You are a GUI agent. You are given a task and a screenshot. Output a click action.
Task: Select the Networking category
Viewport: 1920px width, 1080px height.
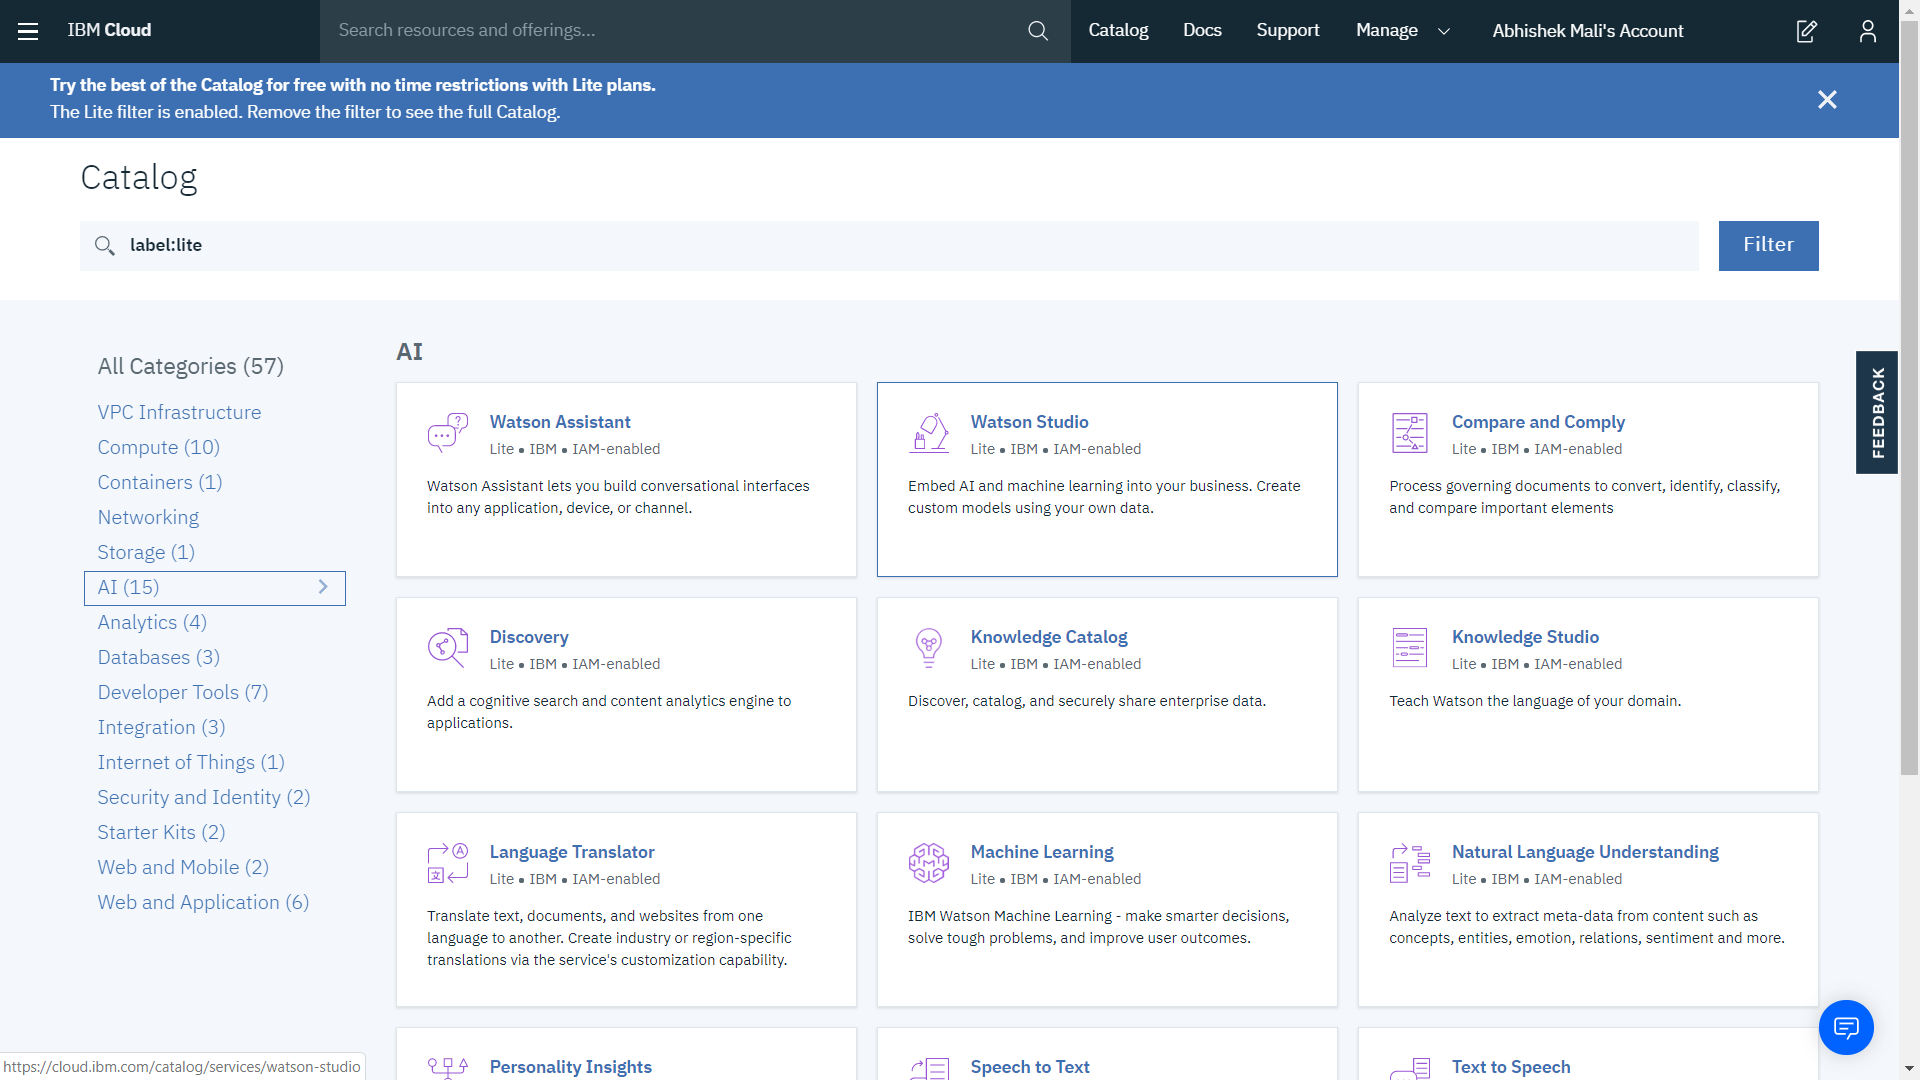click(148, 517)
